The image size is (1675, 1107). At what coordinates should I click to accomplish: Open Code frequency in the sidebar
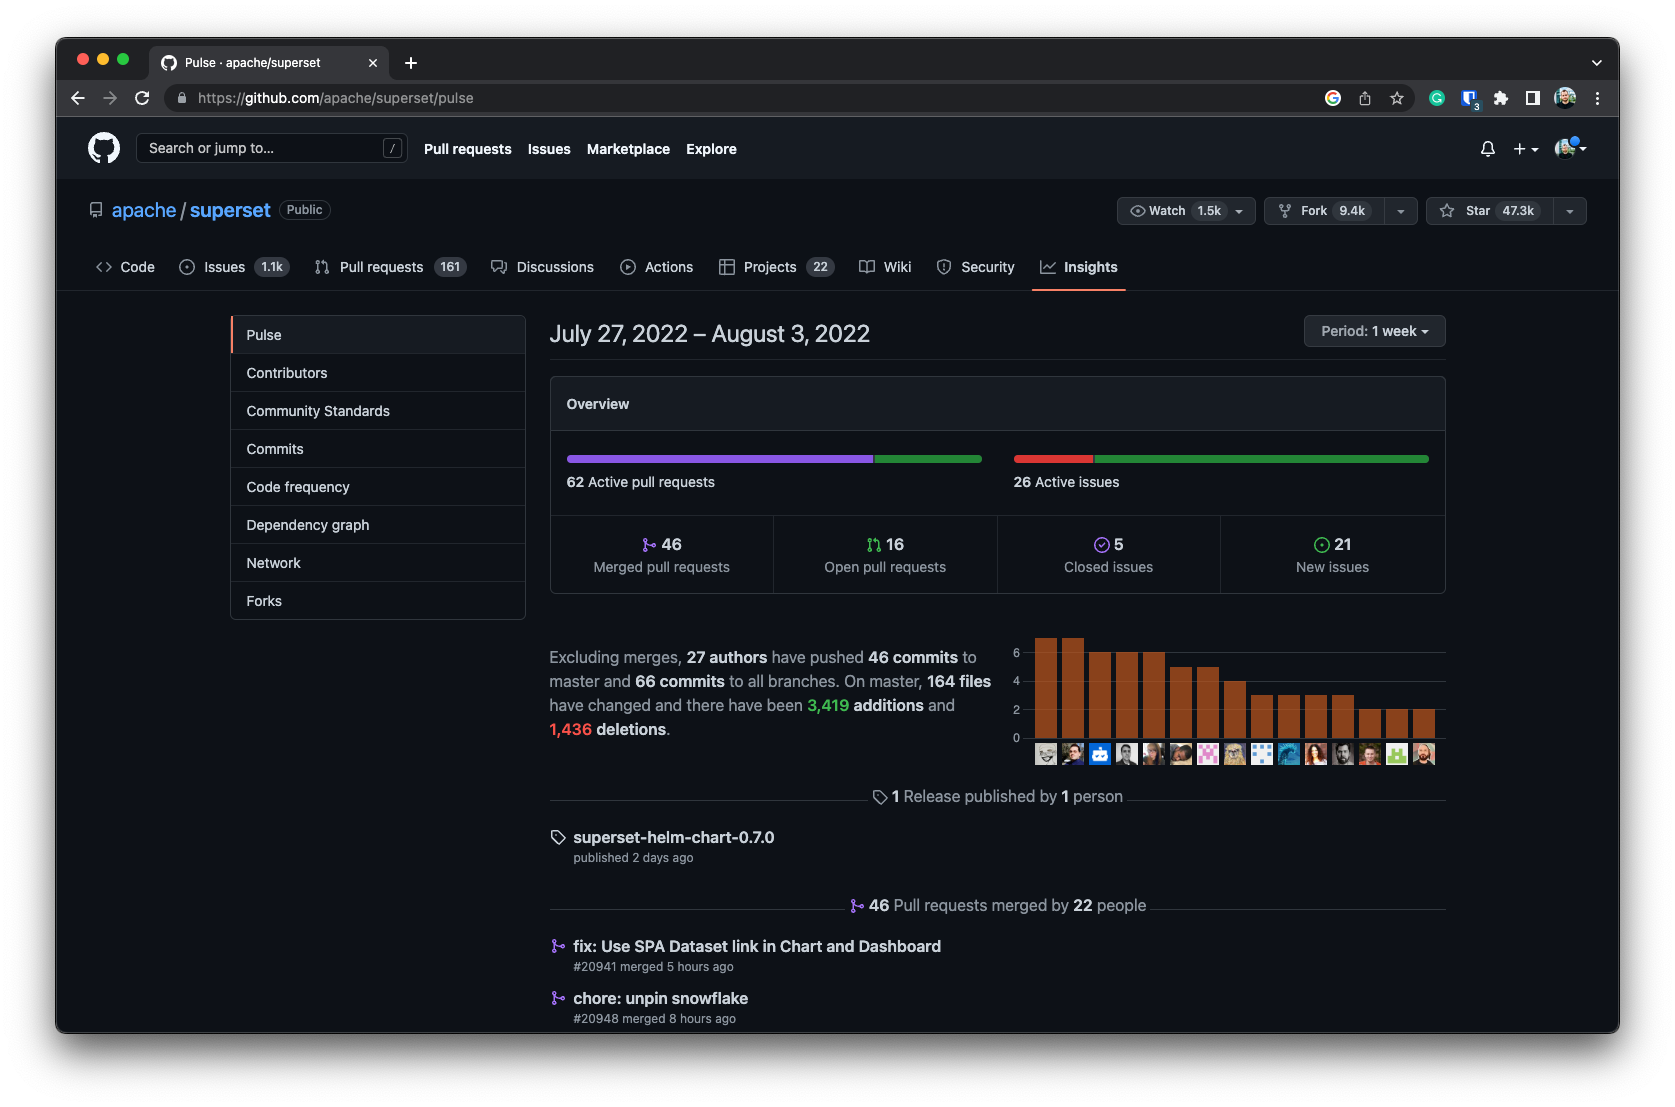click(378, 487)
